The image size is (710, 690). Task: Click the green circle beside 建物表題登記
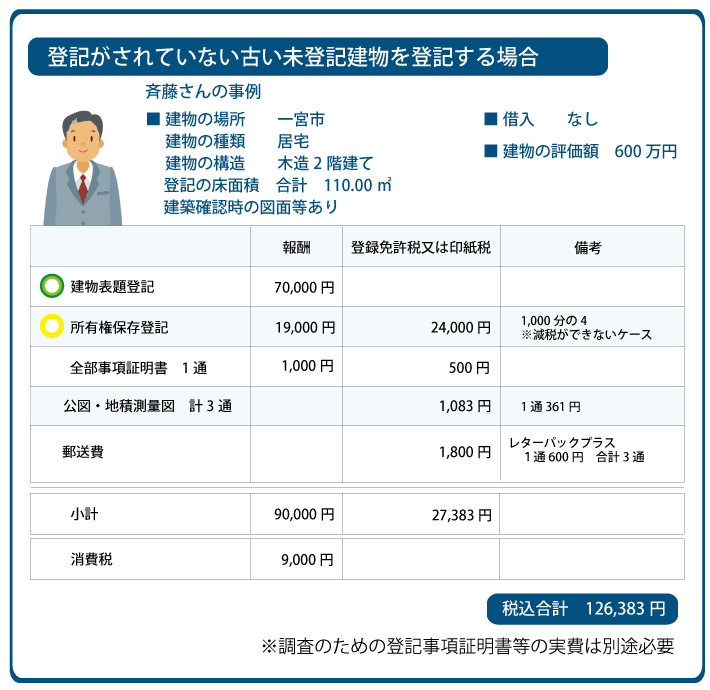click(50, 287)
